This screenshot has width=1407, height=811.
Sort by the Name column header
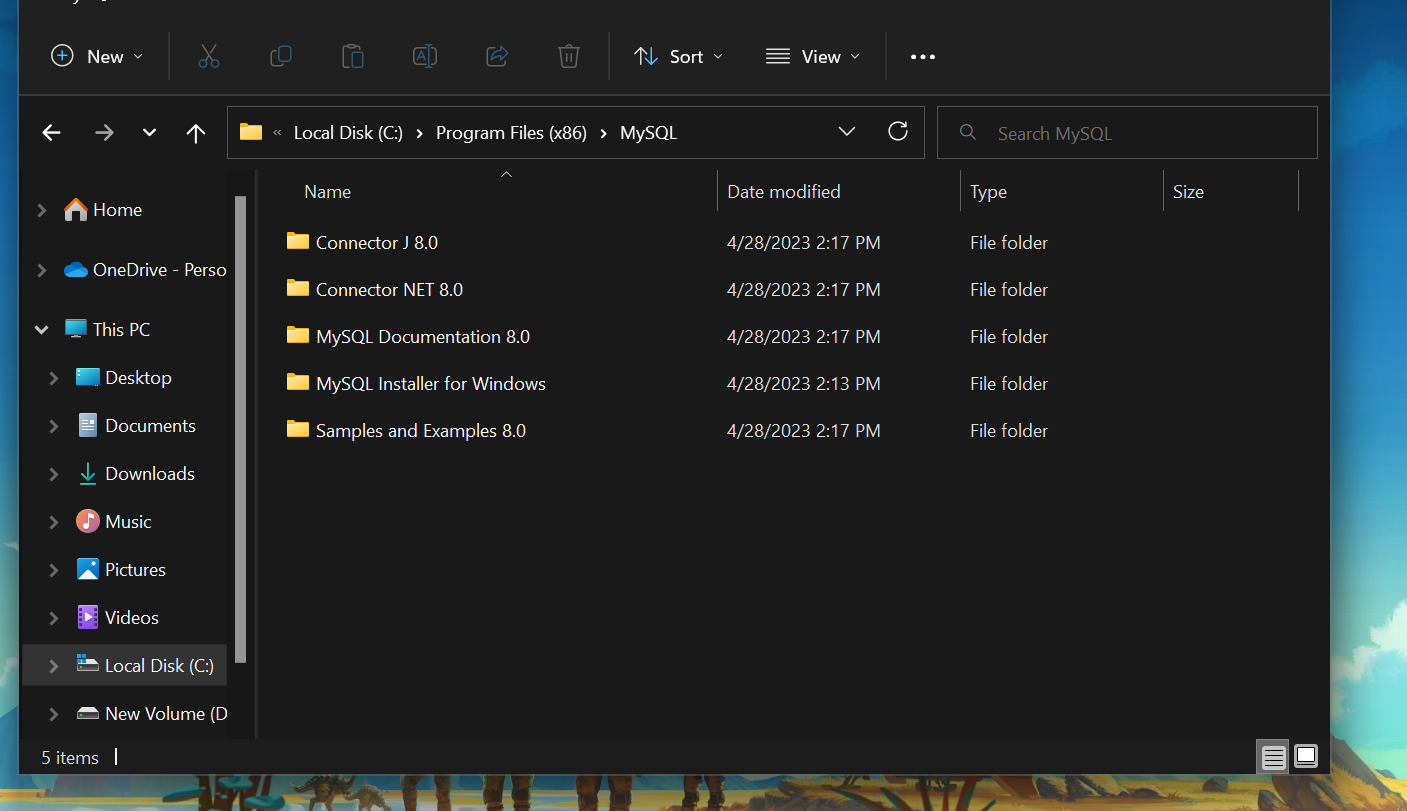point(327,192)
